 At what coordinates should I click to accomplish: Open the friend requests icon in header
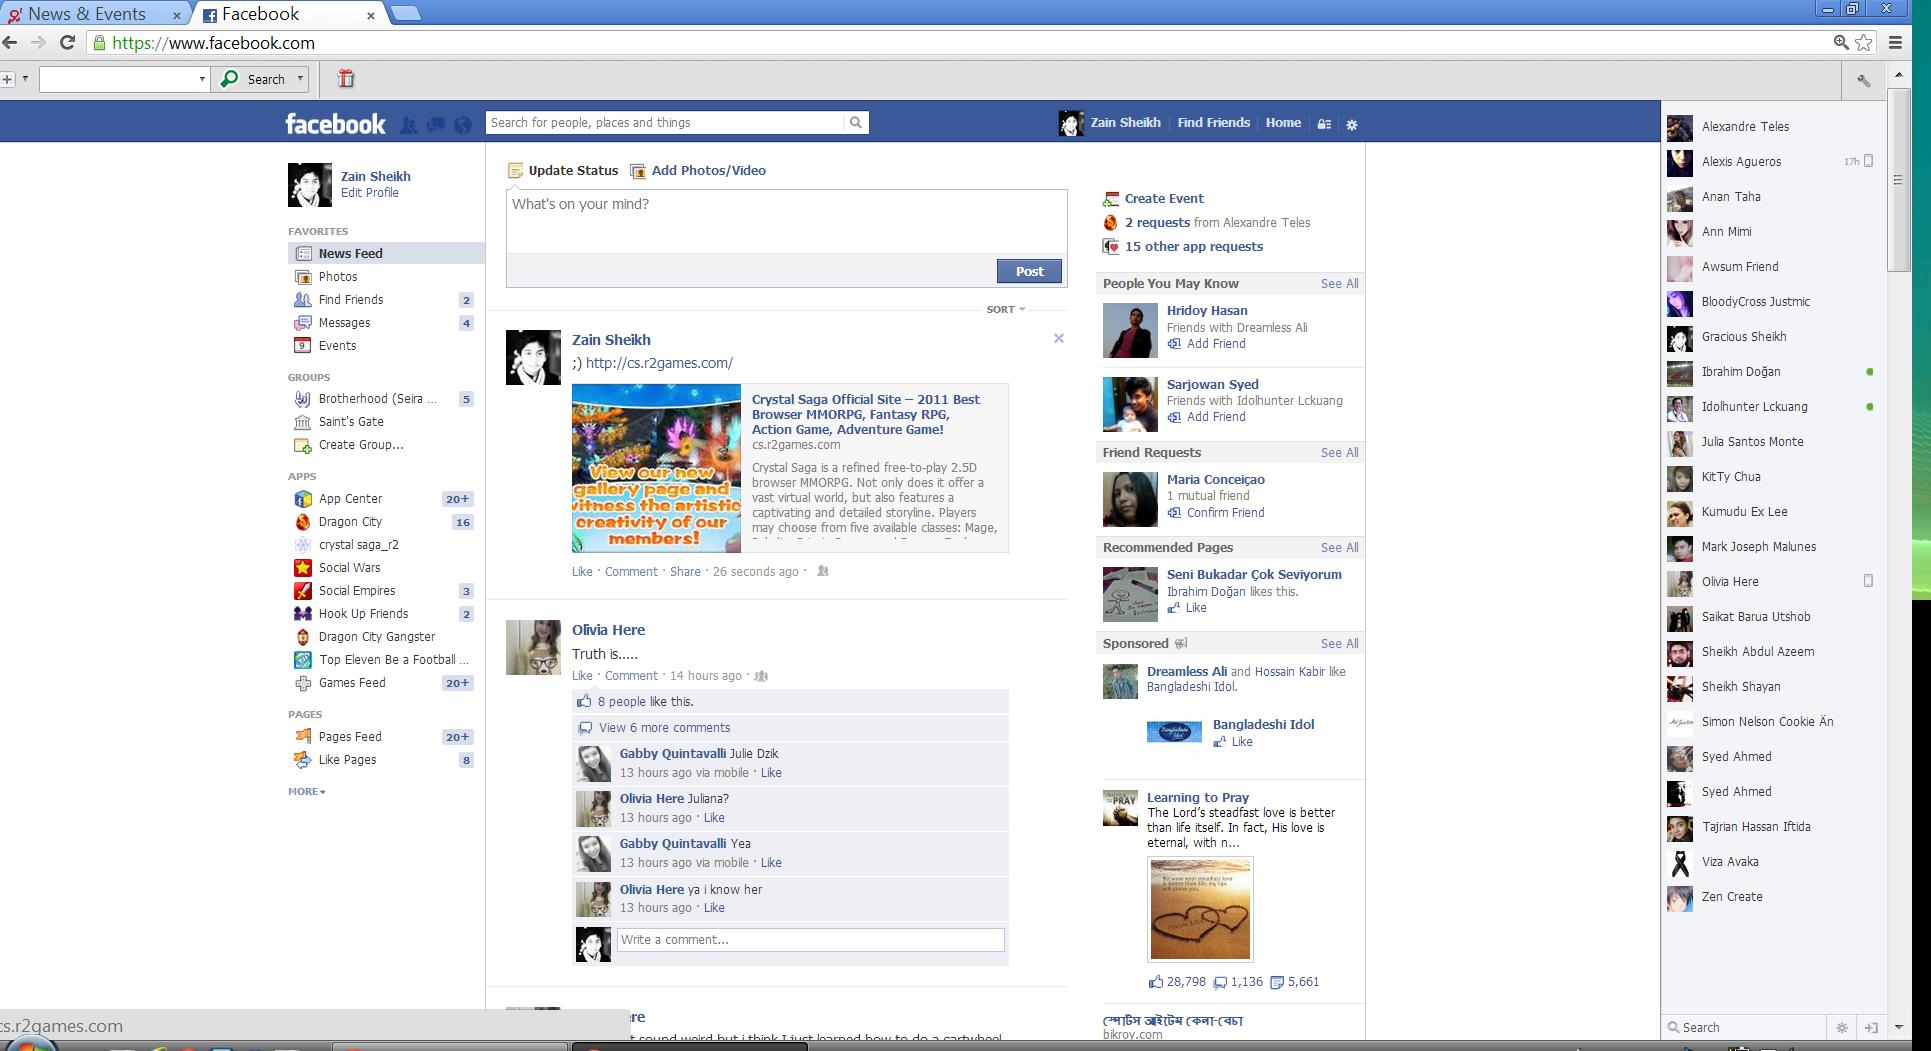click(408, 125)
